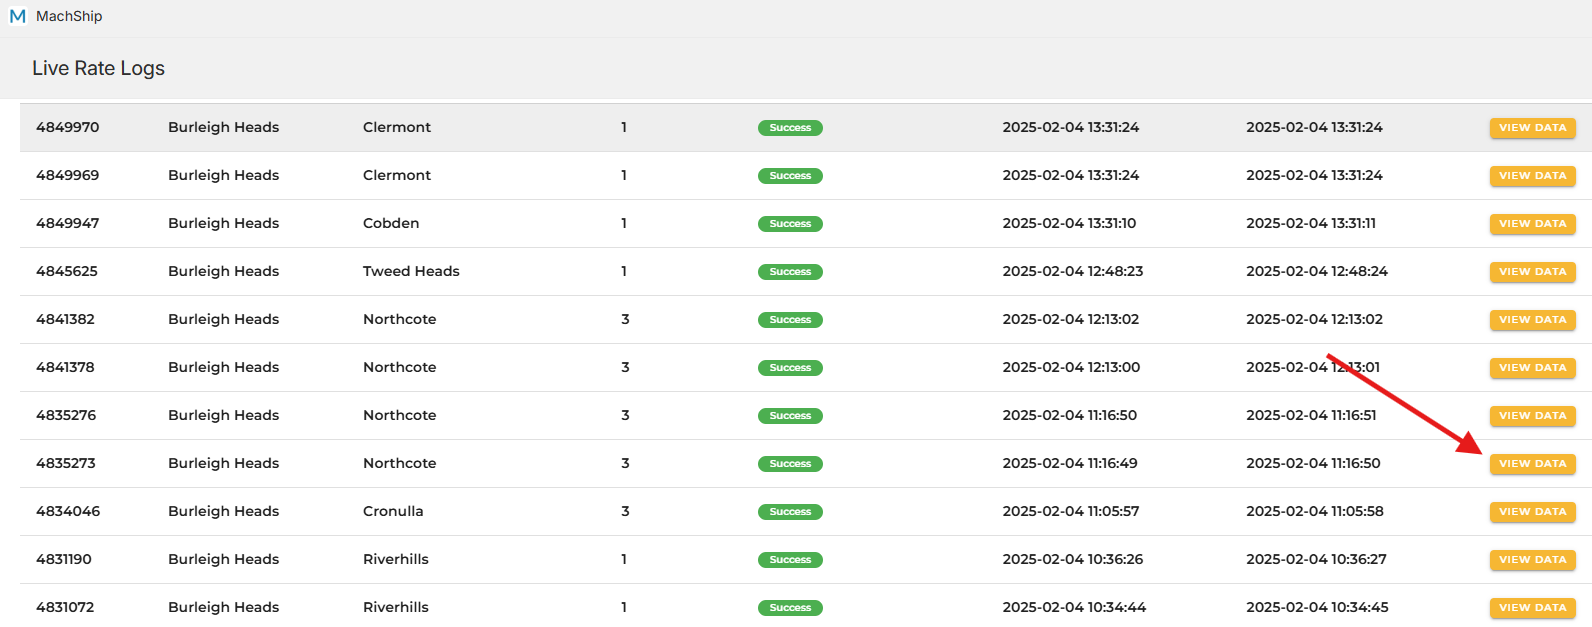Select log ID 4849947
The width and height of the screenshot is (1592, 627).
tap(68, 223)
